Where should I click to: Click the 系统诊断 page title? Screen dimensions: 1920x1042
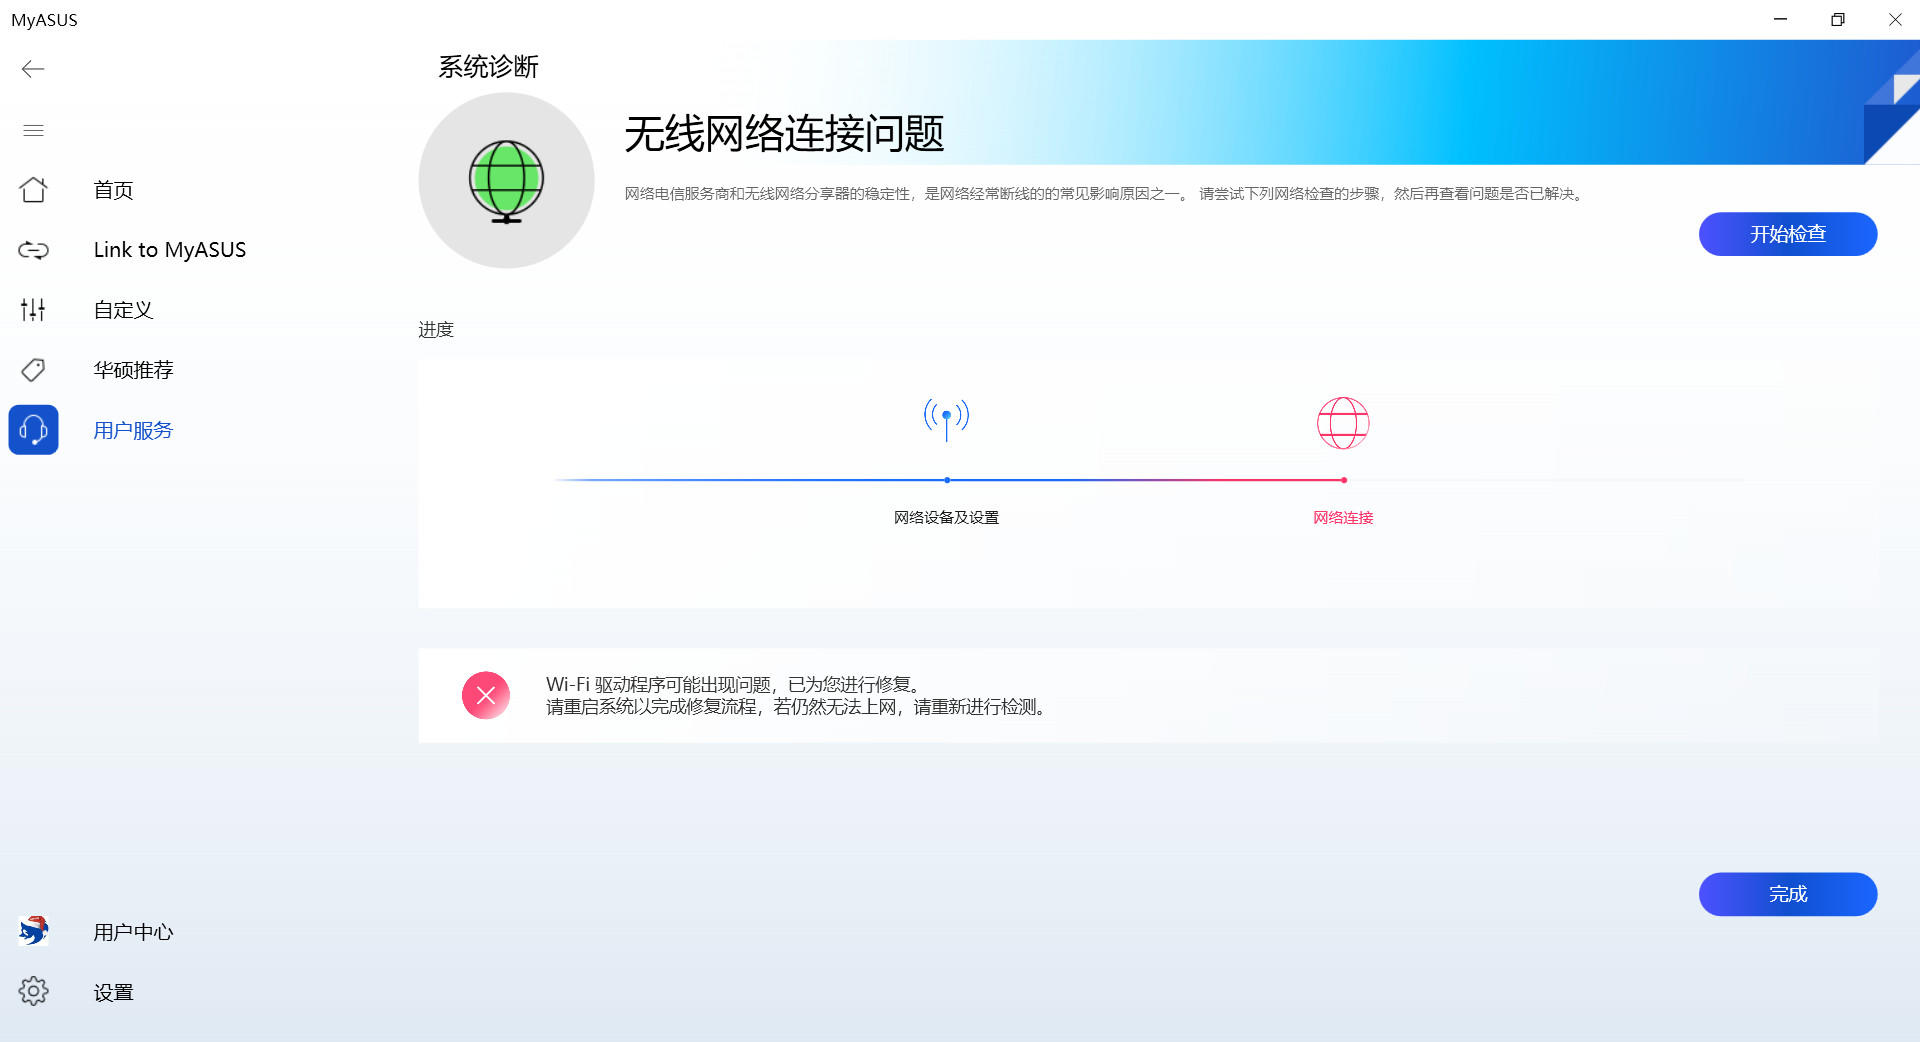click(x=488, y=67)
